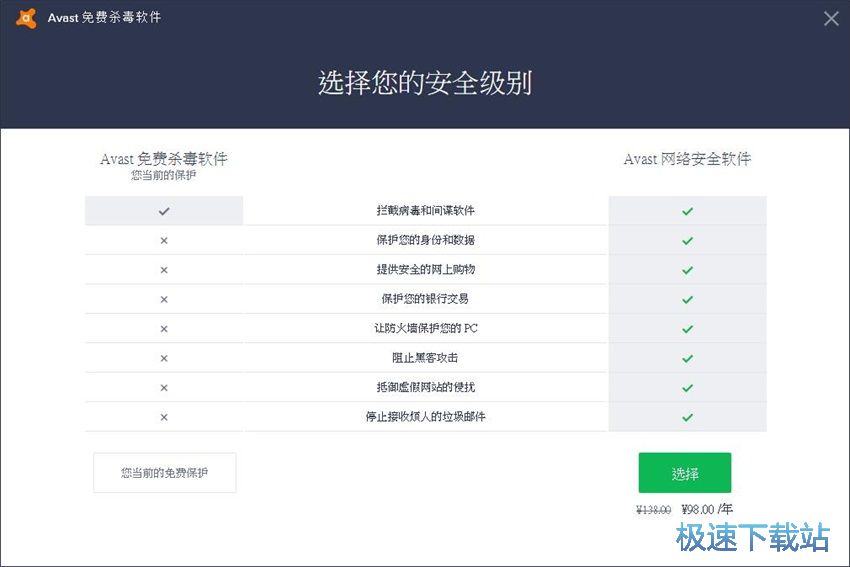Click the green checkmark for 让防火墙保护您的 PC

(x=687, y=329)
